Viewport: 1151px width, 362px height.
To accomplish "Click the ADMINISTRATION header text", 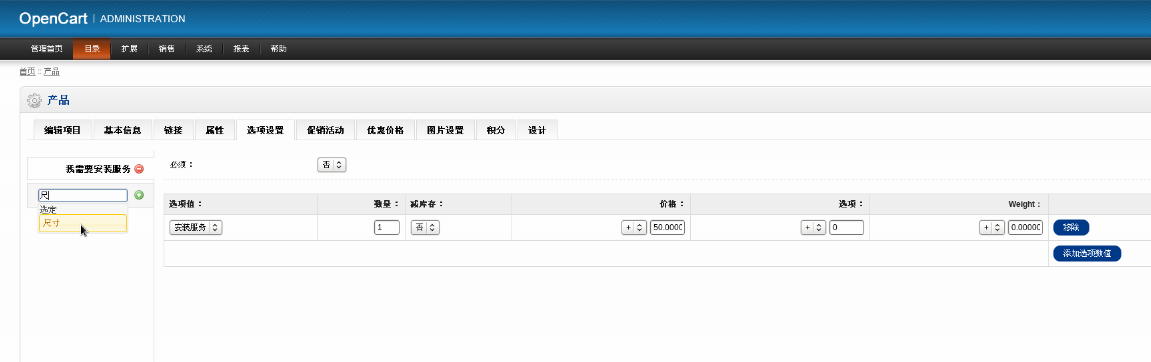I will [x=142, y=18].
